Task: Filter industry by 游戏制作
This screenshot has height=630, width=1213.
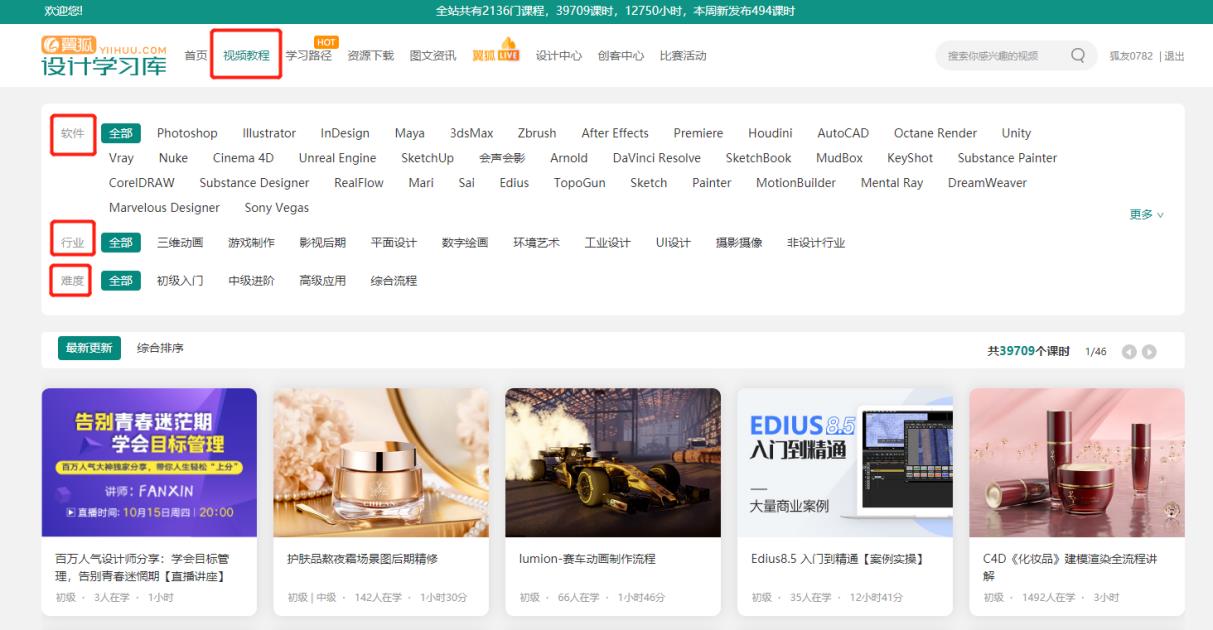Action: (251, 243)
